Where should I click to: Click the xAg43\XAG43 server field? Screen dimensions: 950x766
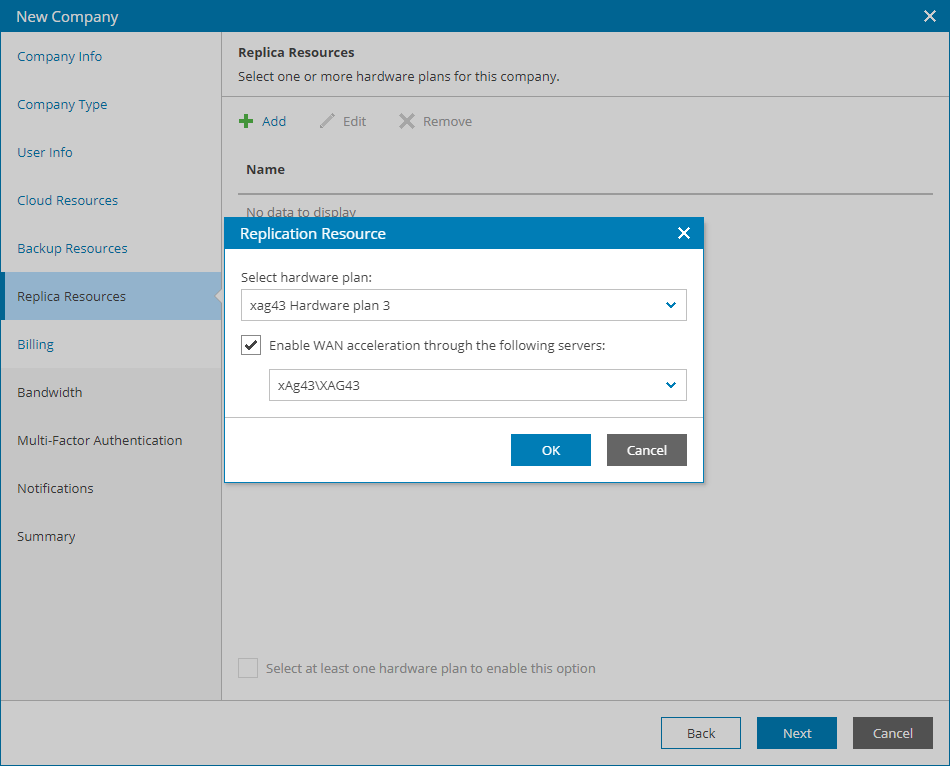pyautogui.click(x=477, y=385)
